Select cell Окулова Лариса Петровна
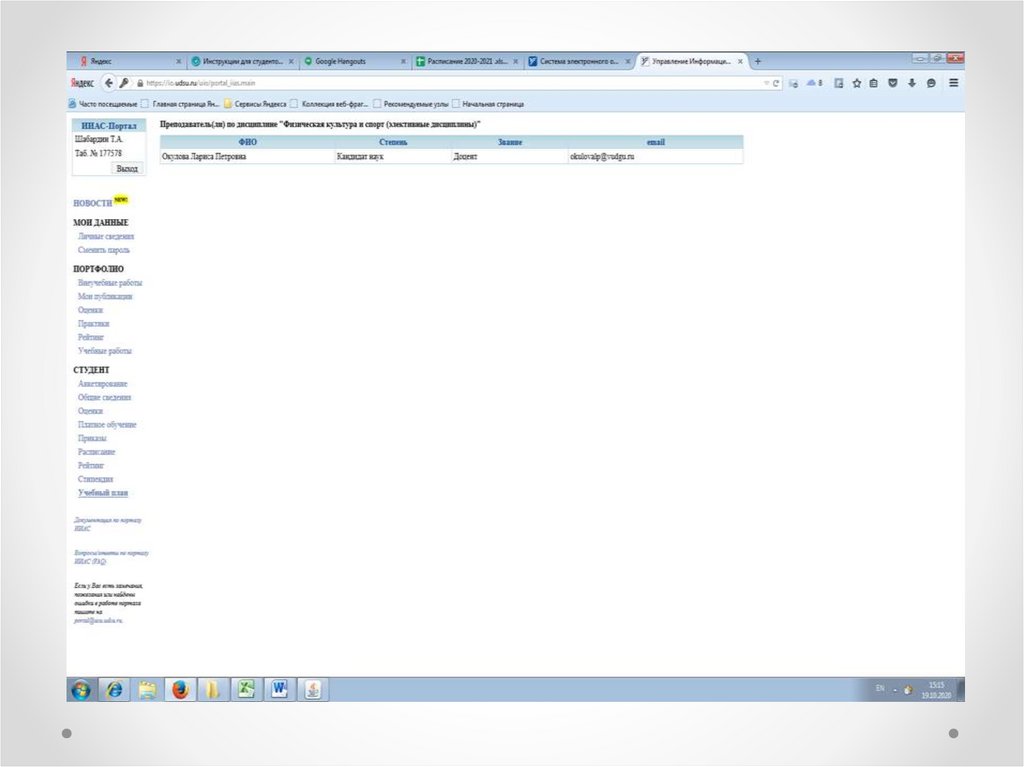Screen dimensions: 1024x767 point(248,157)
